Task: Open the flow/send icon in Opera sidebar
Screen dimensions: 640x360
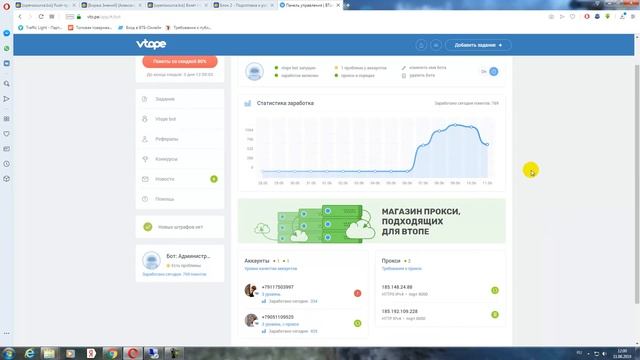Action: point(7,99)
